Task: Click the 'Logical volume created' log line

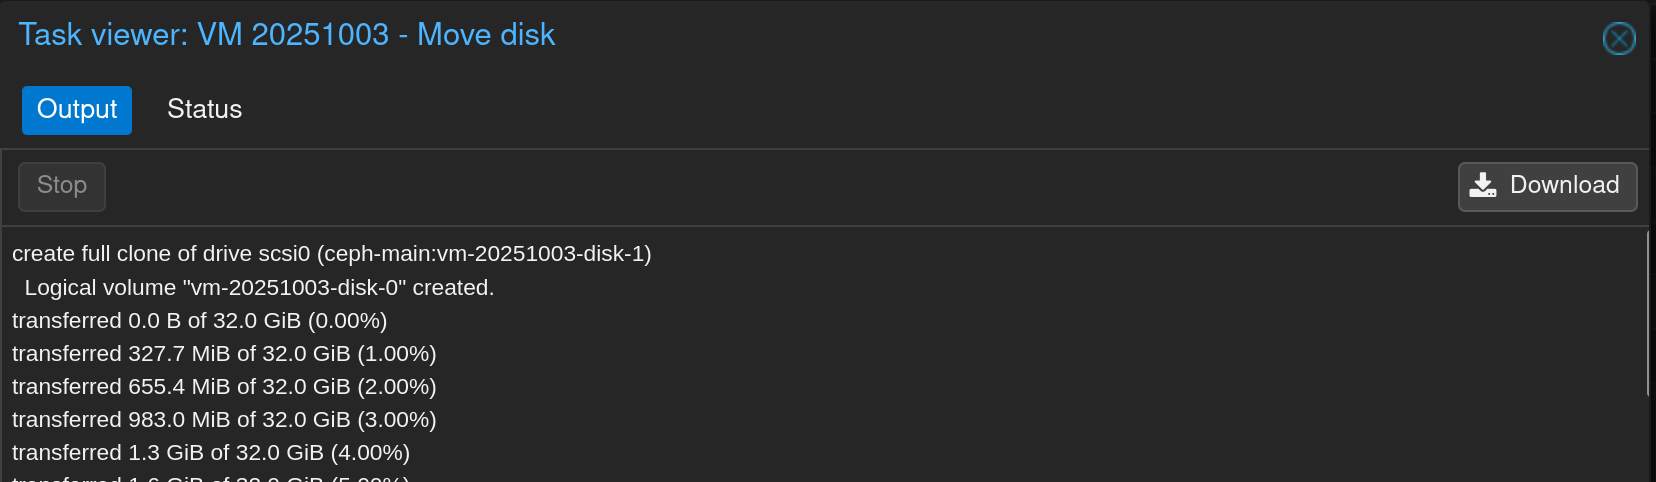Action: (x=259, y=288)
